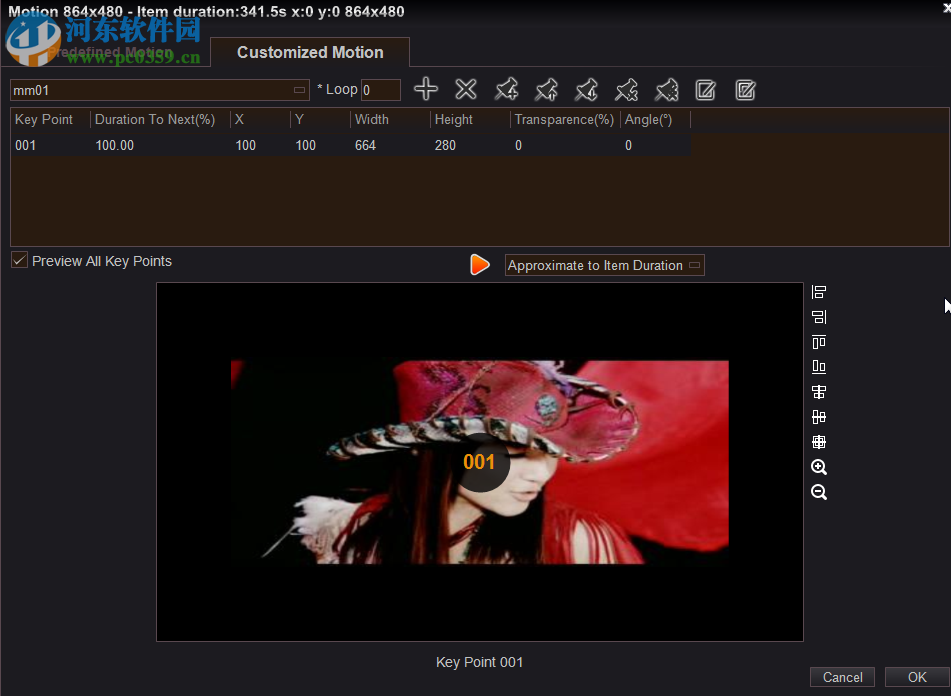
Task: Open the mm01 motion preset dropdown
Action: tap(299, 89)
